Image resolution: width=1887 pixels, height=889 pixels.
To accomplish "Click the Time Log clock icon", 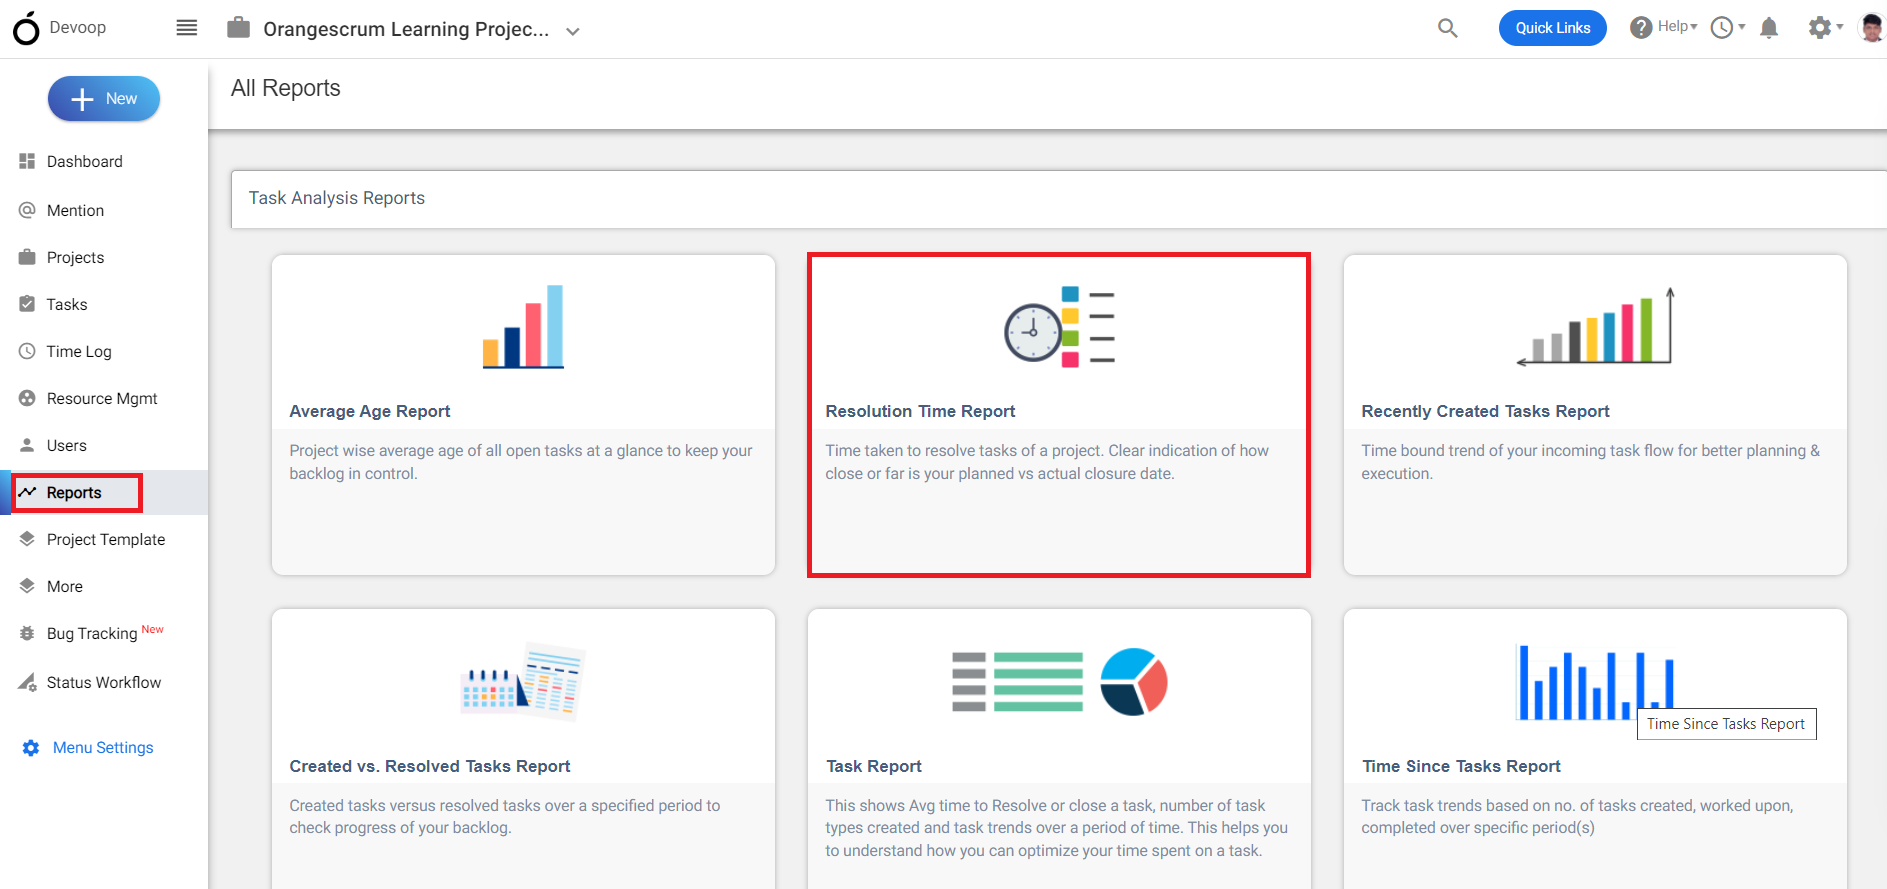I will click(x=27, y=351).
